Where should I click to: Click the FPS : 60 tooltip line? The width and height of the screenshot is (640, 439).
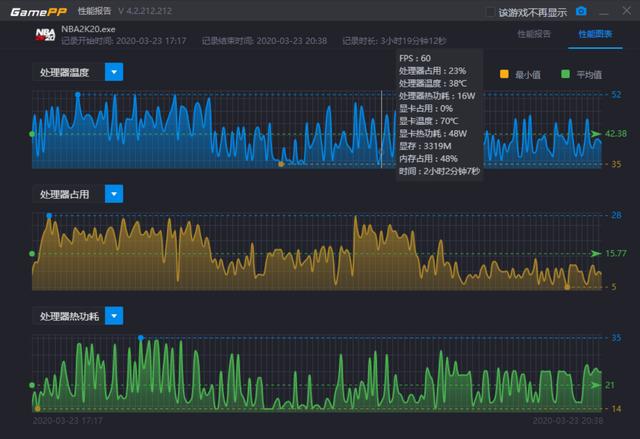click(x=415, y=58)
